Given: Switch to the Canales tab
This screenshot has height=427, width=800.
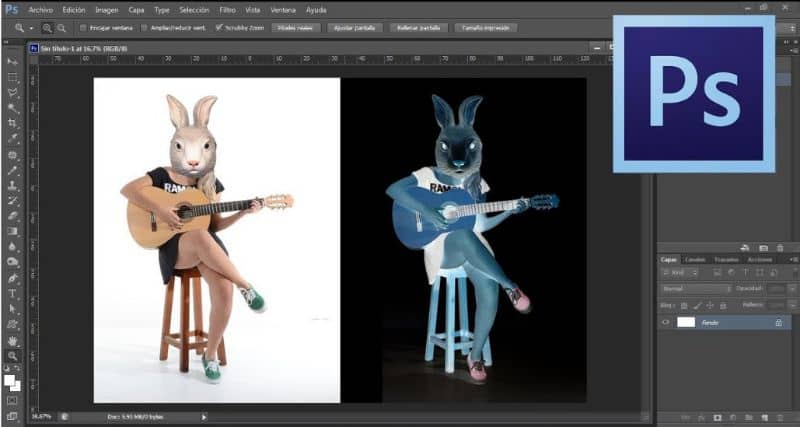Looking at the screenshot, I should tap(695, 259).
